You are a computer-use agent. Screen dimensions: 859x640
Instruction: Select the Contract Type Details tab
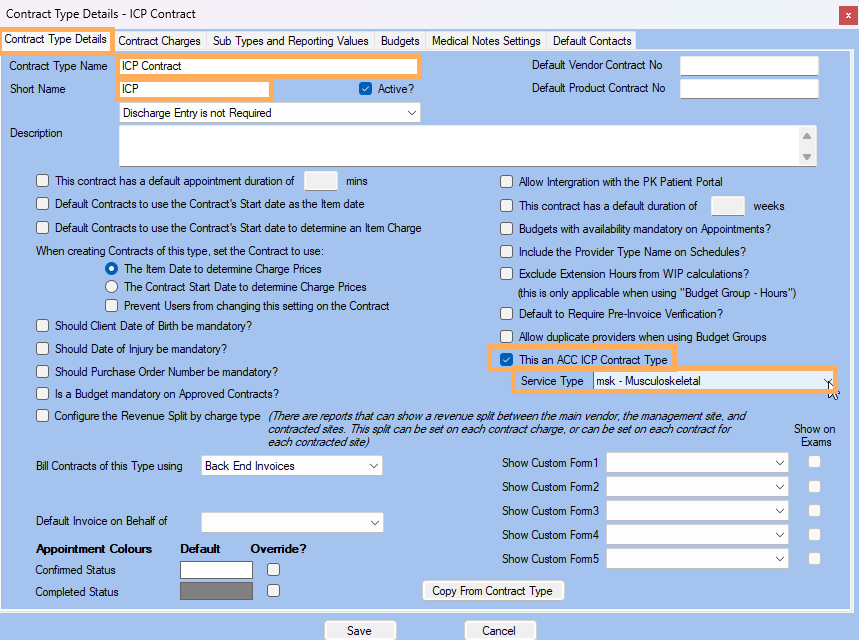[x=56, y=39]
